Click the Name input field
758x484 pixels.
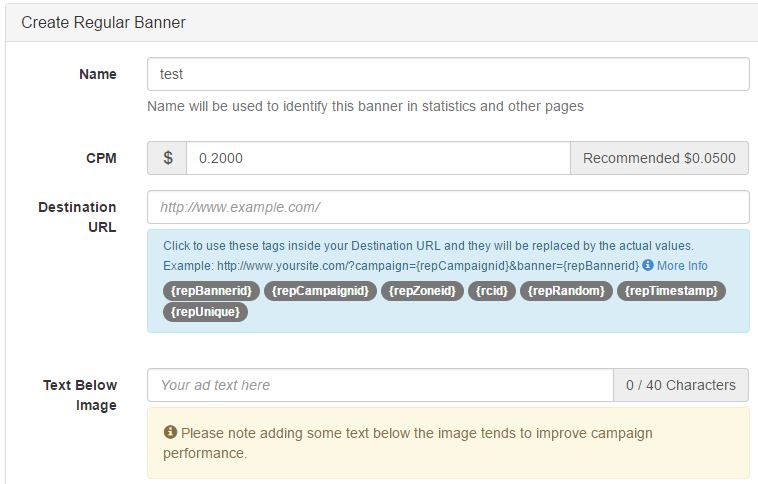[x=447, y=74]
